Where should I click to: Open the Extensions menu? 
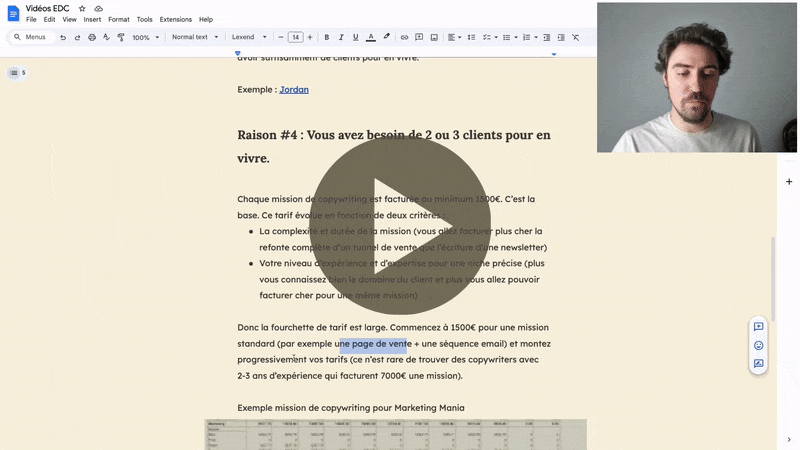click(x=176, y=19)
